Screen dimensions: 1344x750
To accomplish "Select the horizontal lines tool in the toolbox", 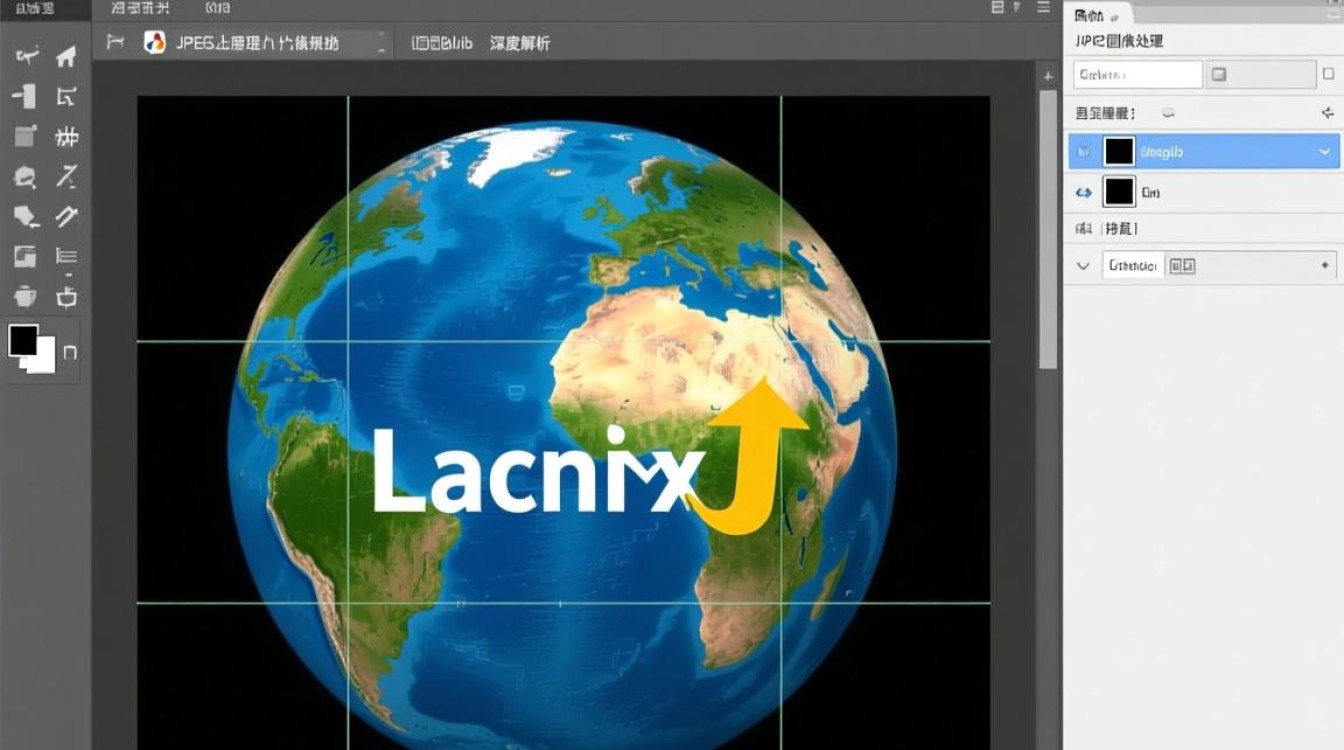I will pos(67,257).
